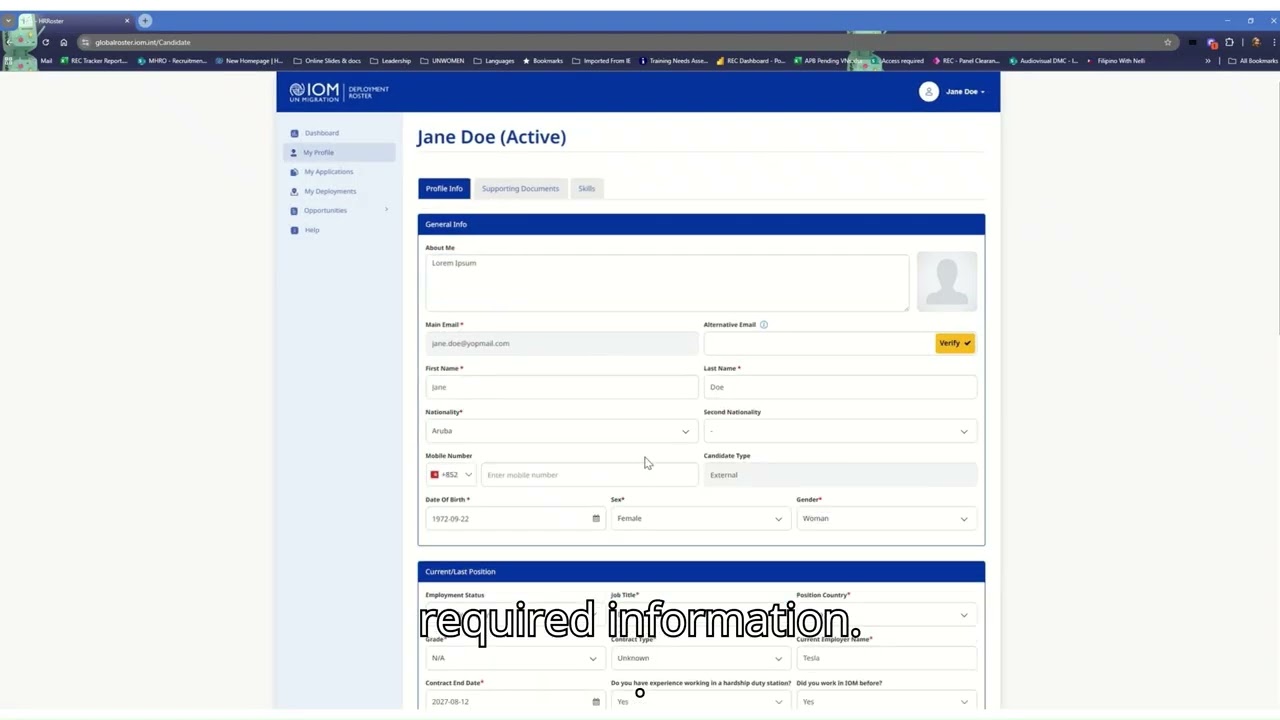
Task: Open the Languages bookmark folder
Action: (x=494, y=61)
